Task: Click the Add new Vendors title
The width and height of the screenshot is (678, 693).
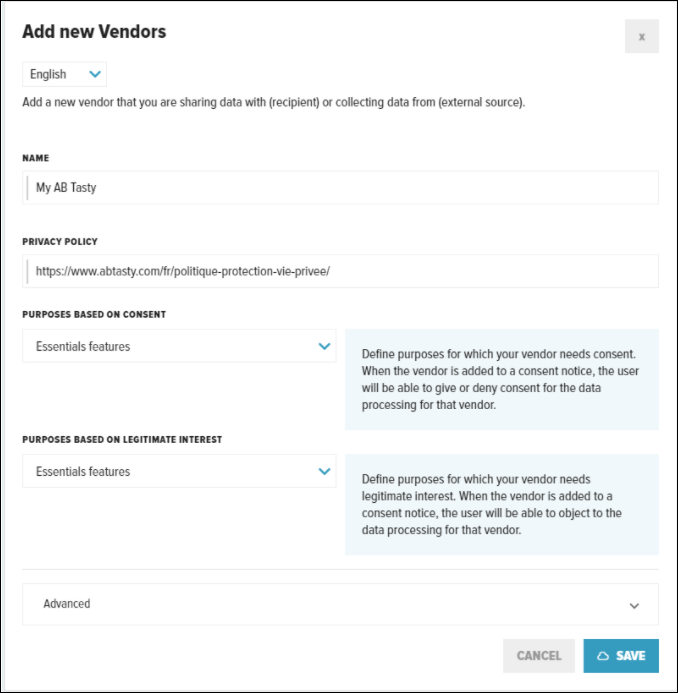Action: [94, 32]
